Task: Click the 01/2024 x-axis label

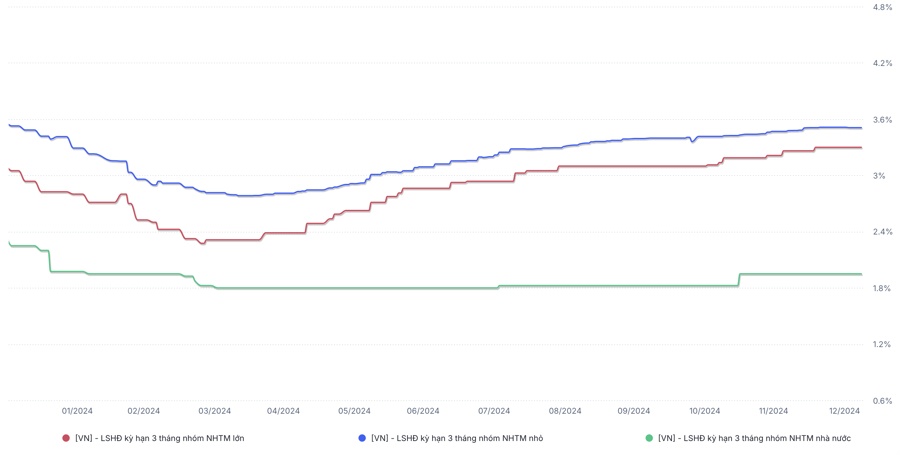Action: [x=77, y=411]
